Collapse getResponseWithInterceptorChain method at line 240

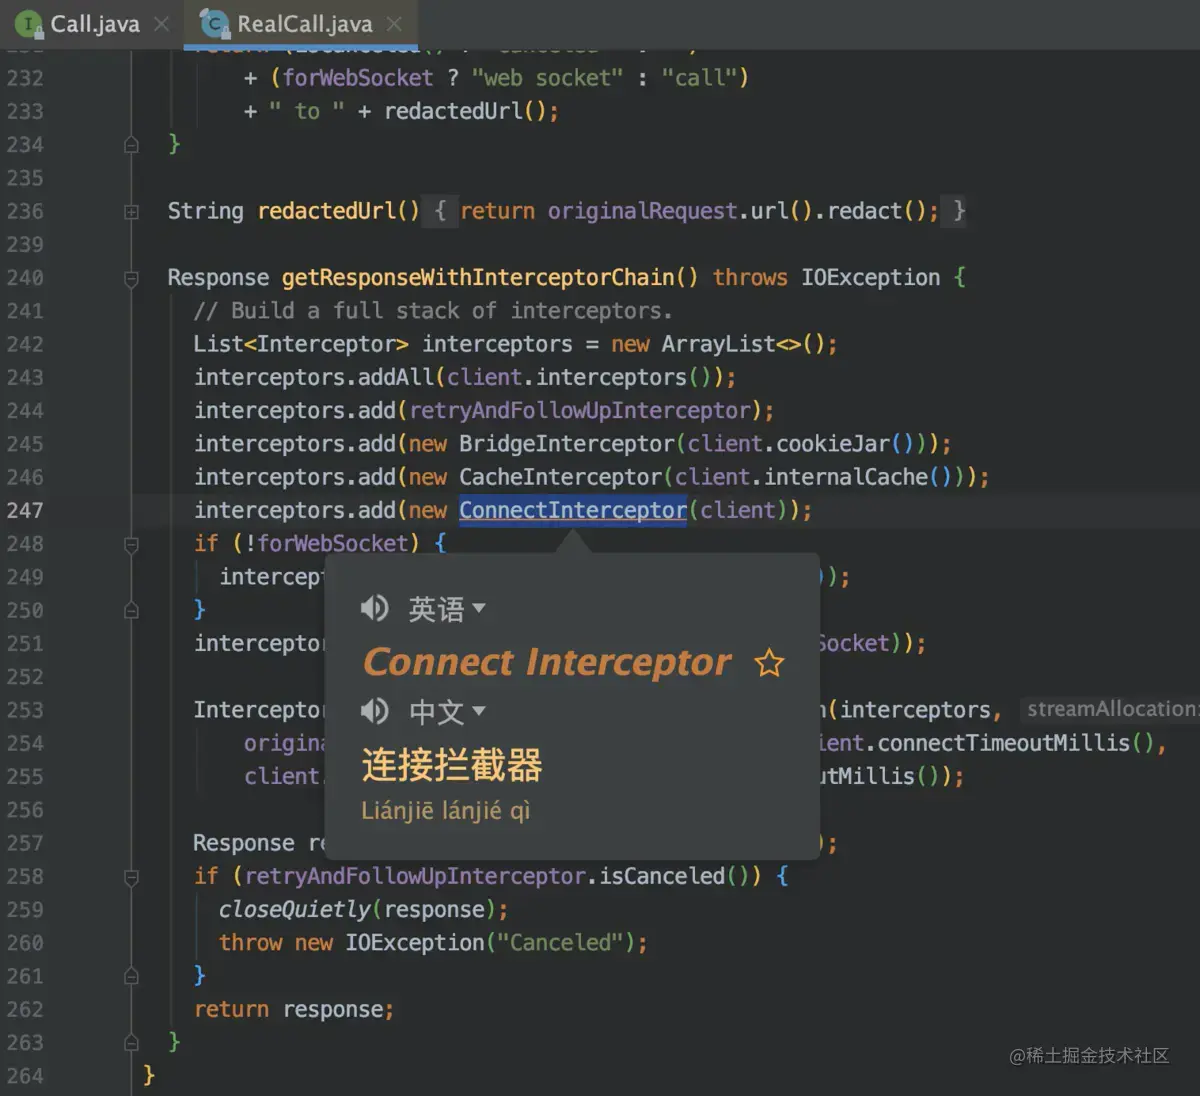pyautogui.click(x=131, y=278)
